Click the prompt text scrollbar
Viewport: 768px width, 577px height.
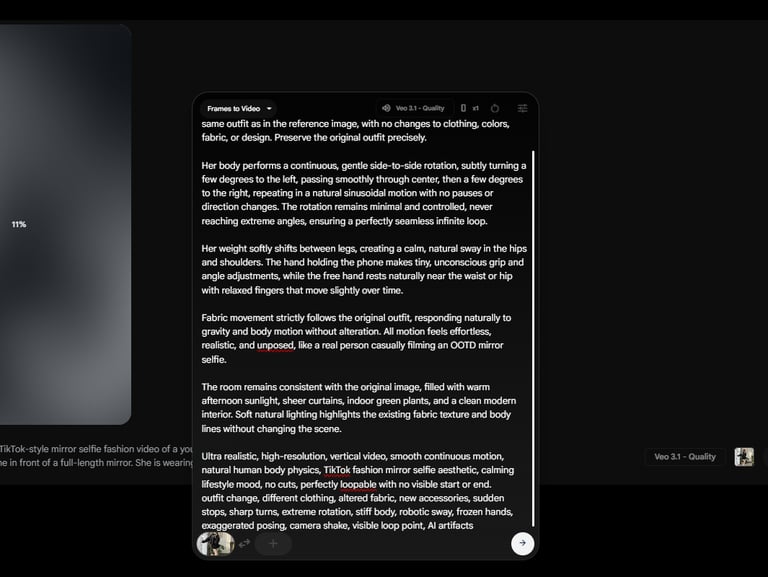(533, 339)
